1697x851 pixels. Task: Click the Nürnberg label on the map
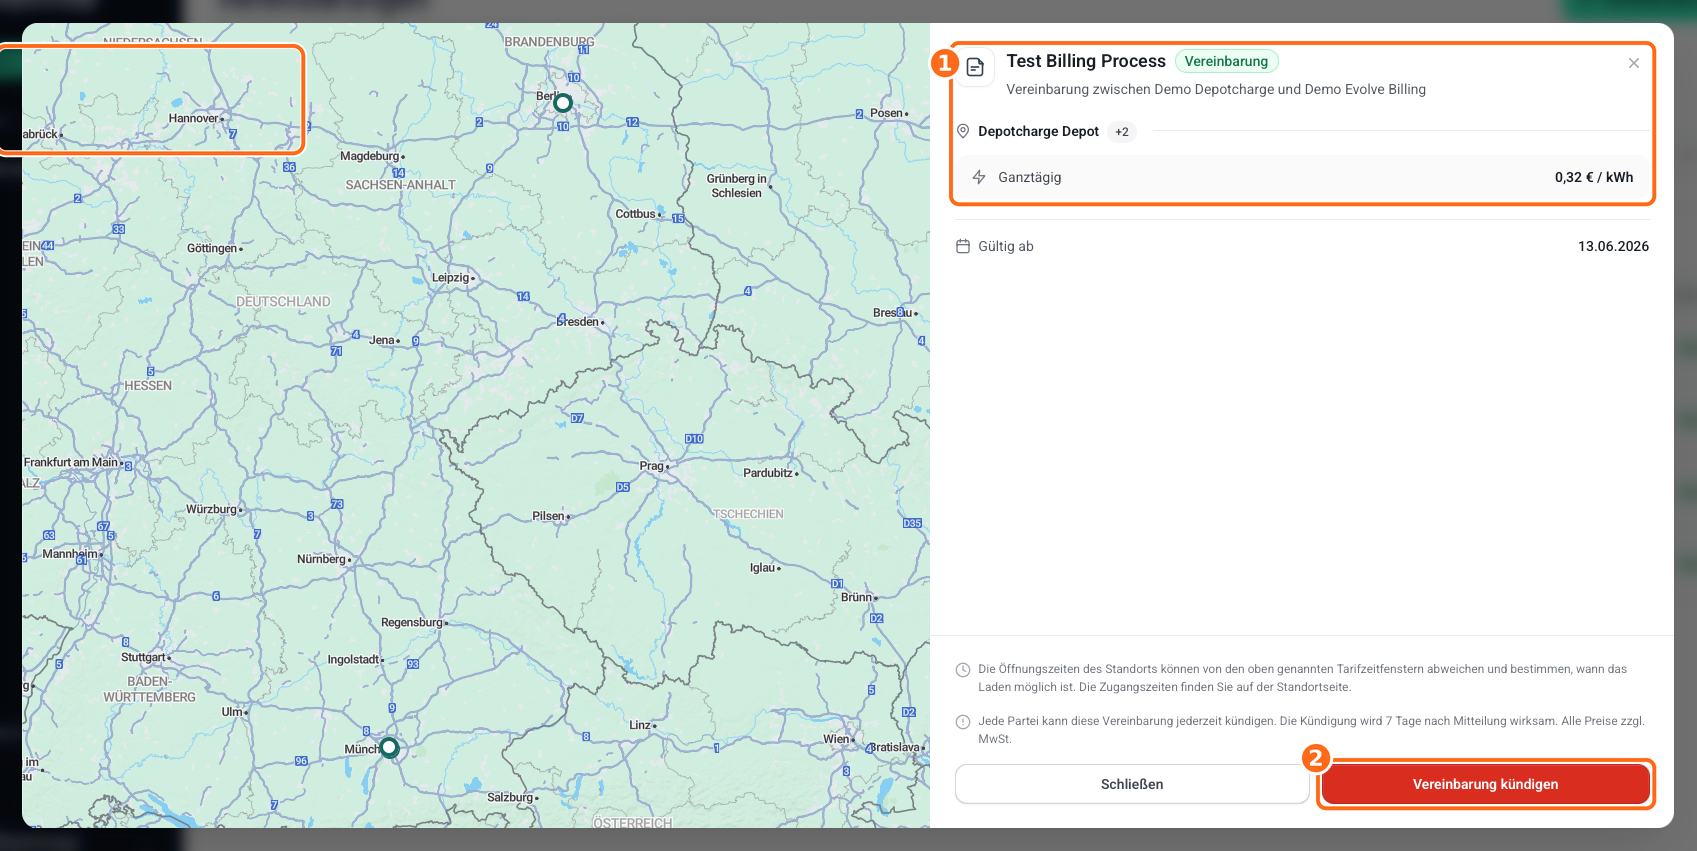[x=321, y=559]
